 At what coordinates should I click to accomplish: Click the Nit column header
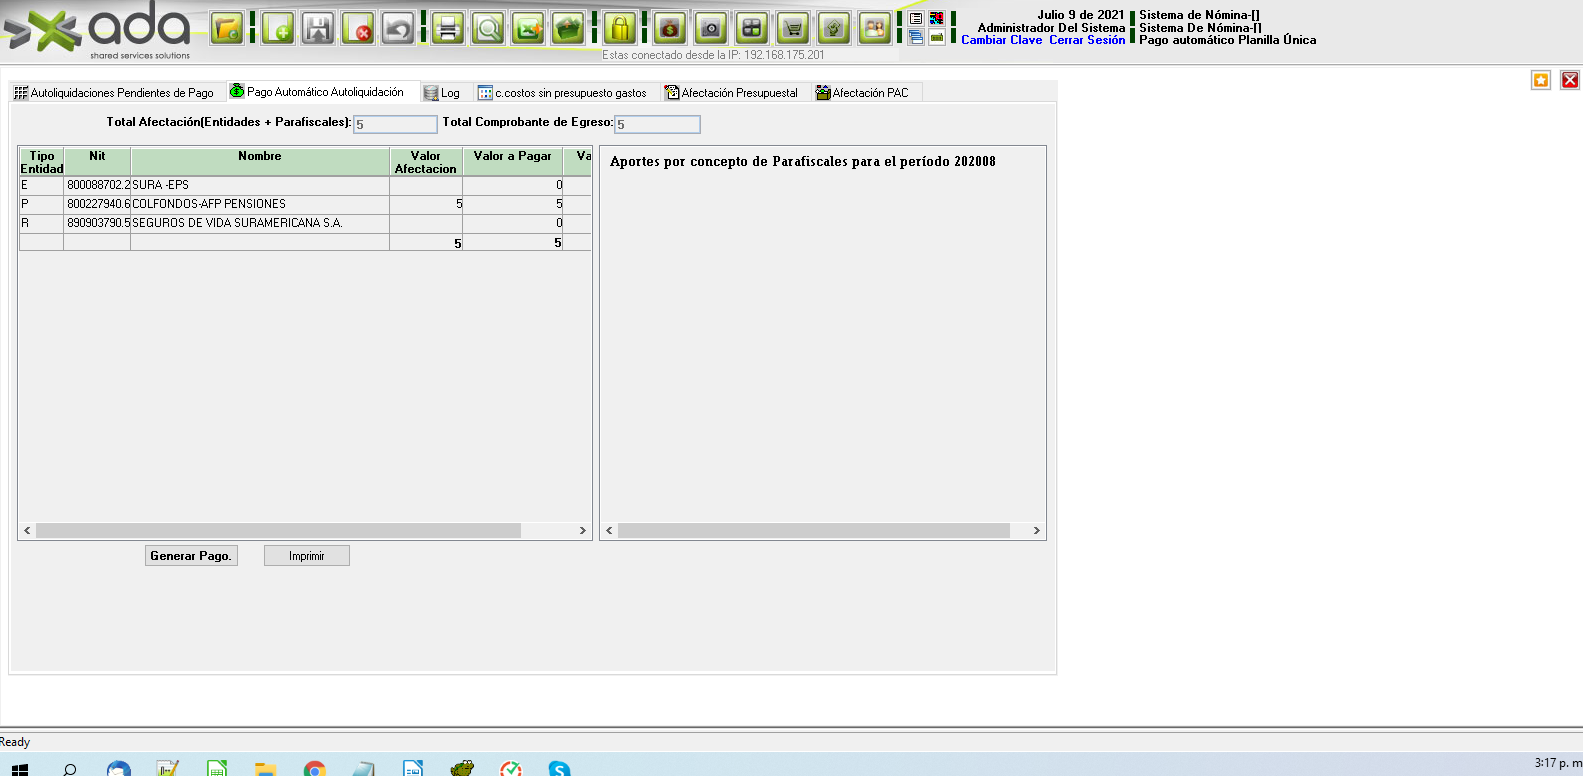click(97, 162)
